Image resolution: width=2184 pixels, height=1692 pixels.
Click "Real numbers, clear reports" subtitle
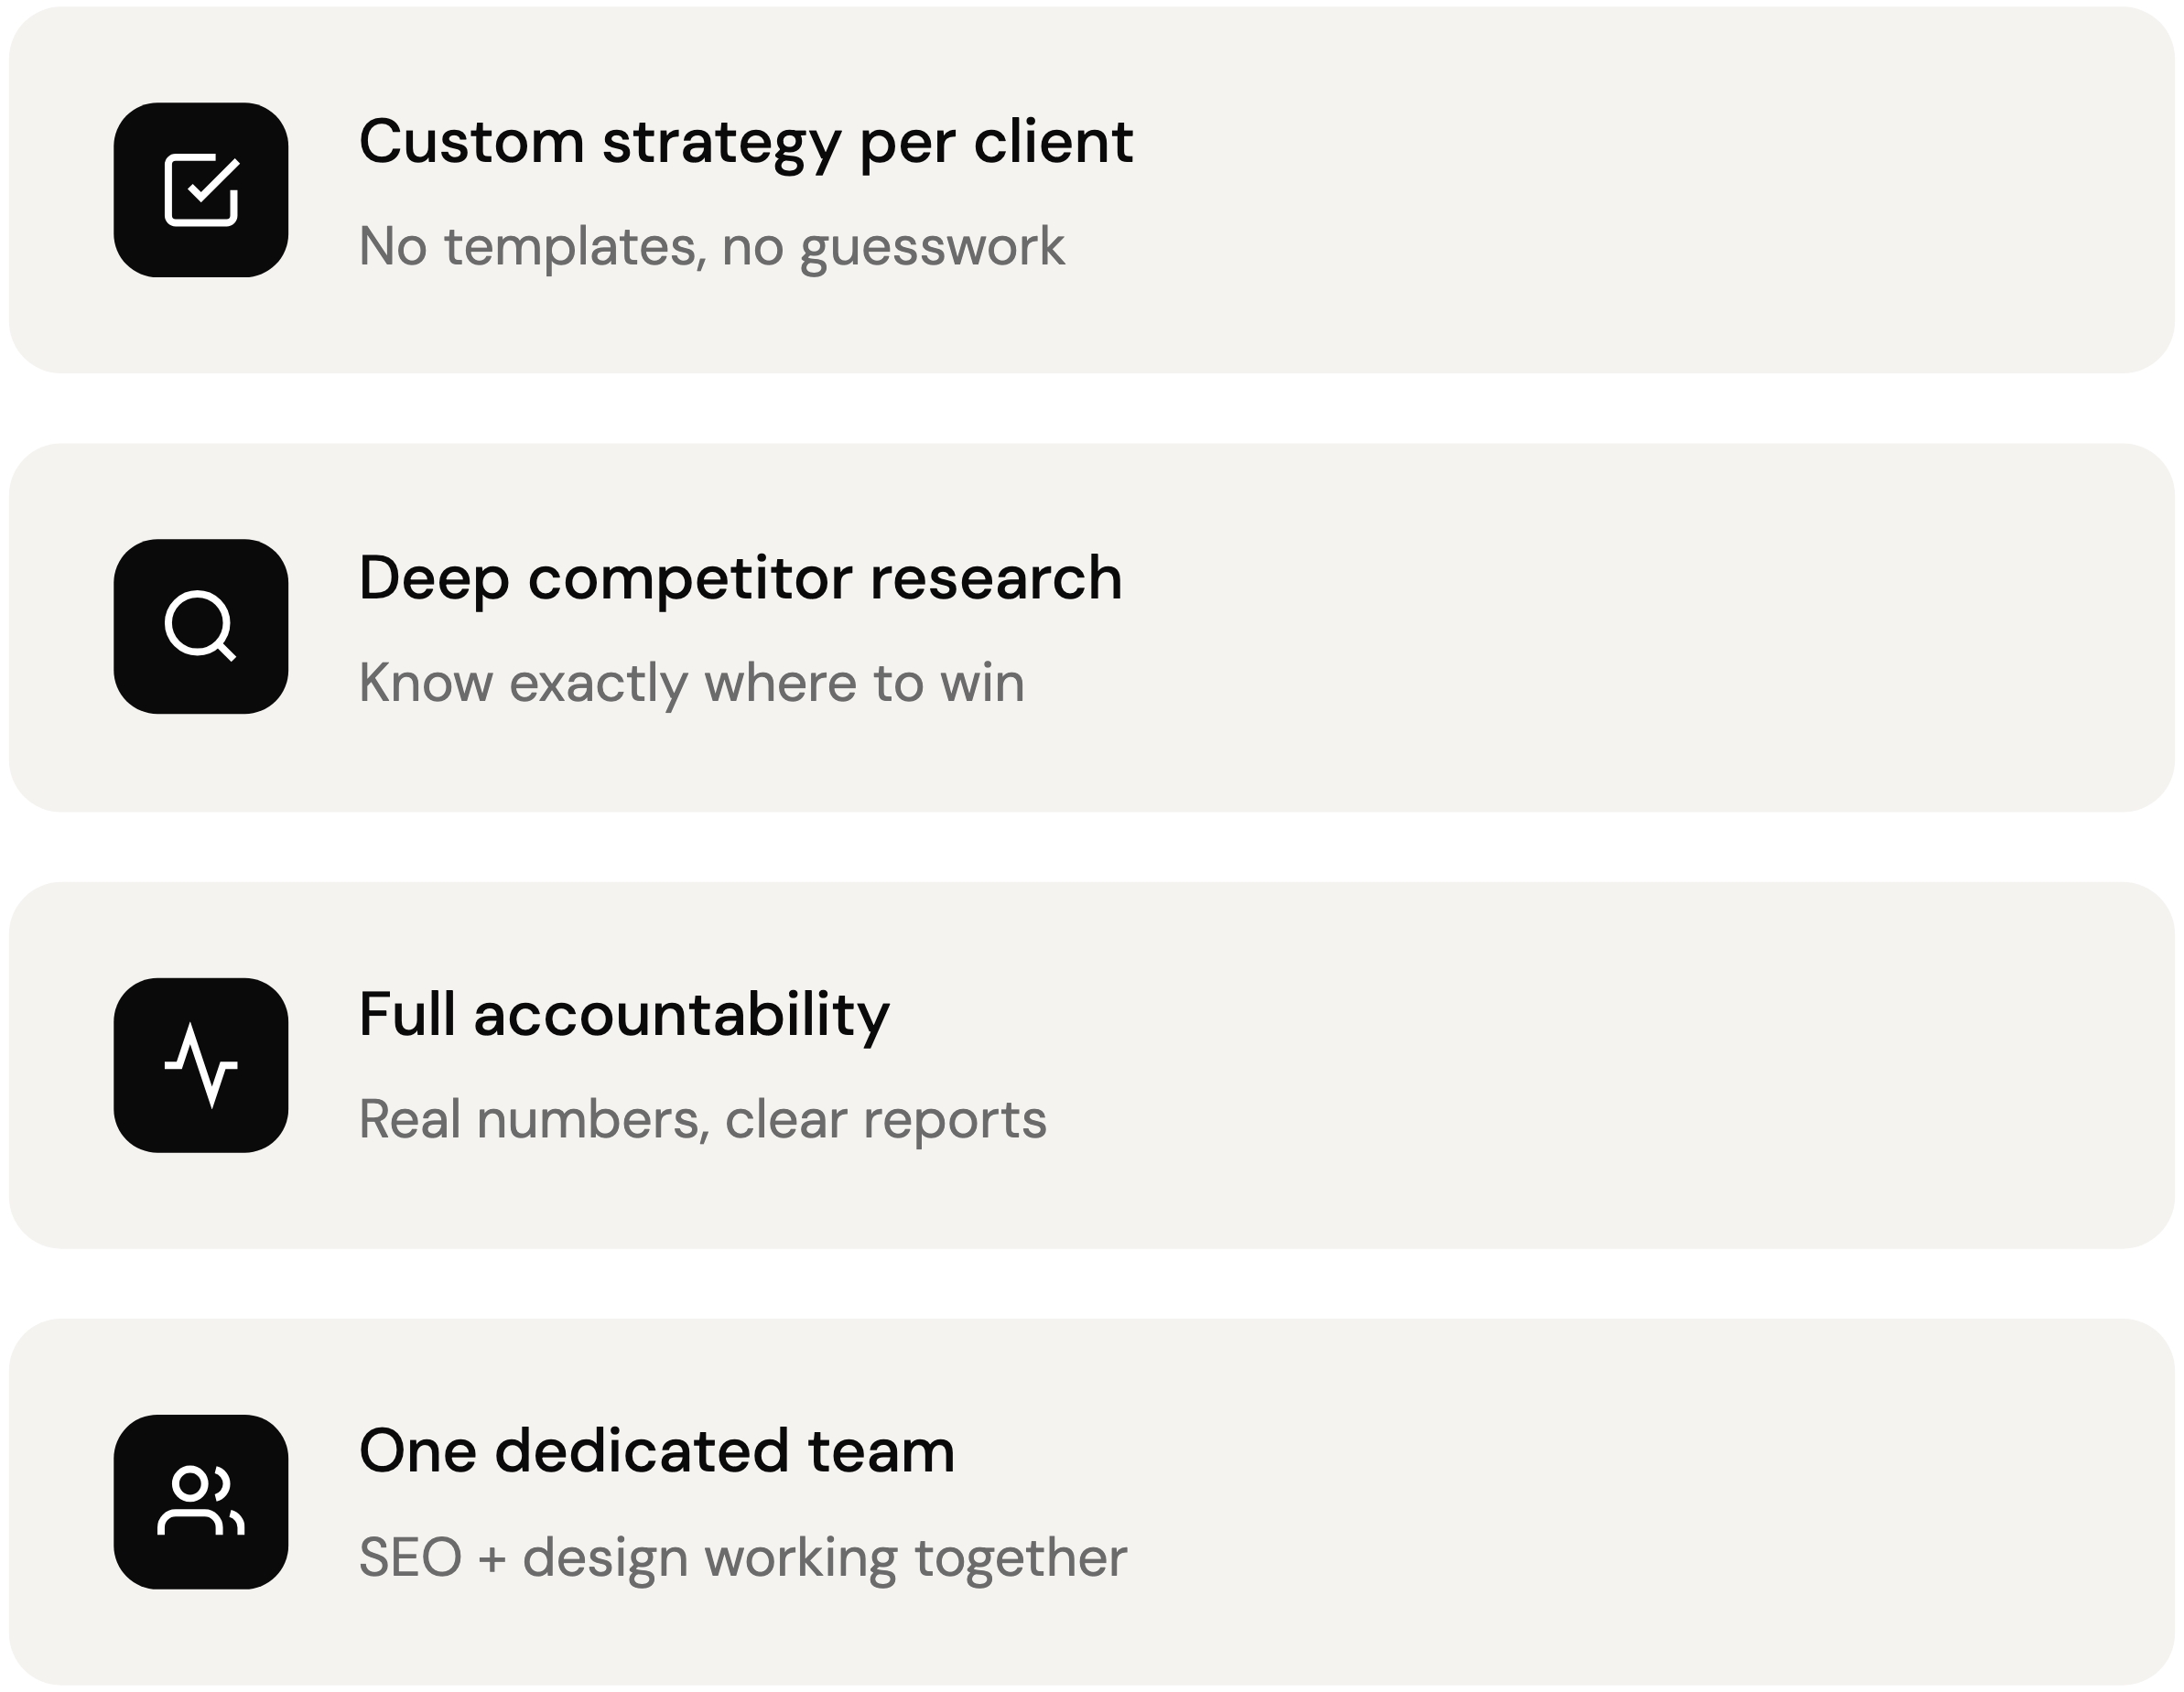[x=702, y=1119]
